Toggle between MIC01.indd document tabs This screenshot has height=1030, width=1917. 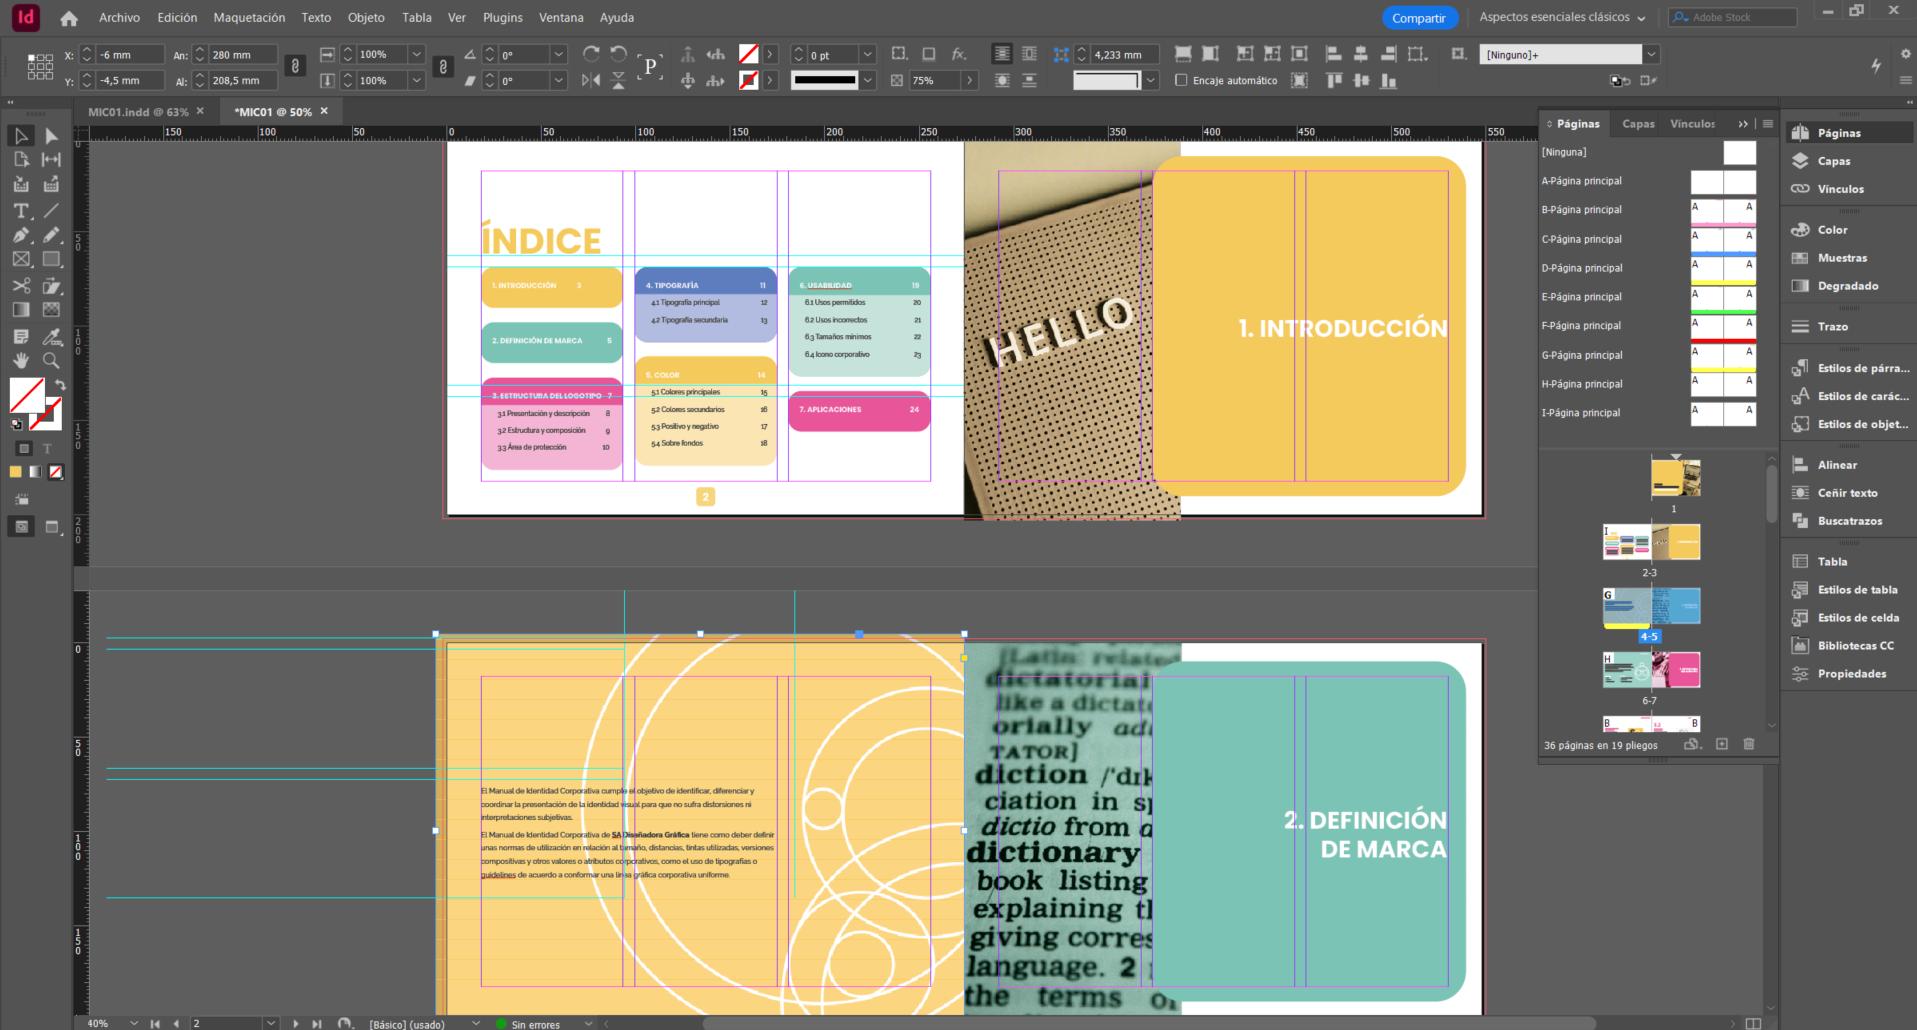click(x=140, y=111)
